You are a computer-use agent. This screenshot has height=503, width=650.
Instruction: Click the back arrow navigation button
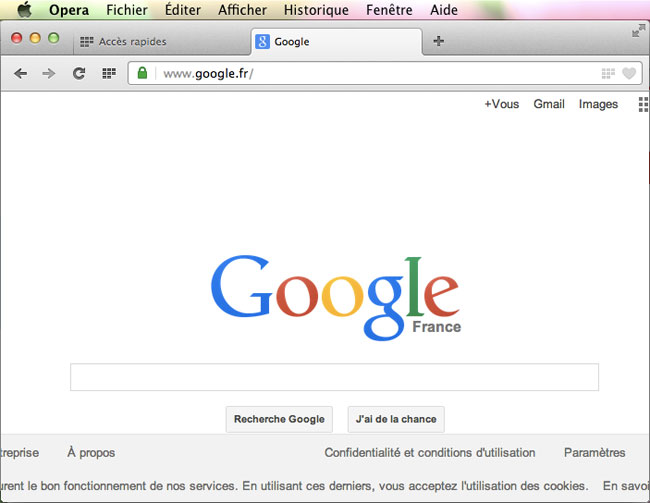tap(20, 74)
